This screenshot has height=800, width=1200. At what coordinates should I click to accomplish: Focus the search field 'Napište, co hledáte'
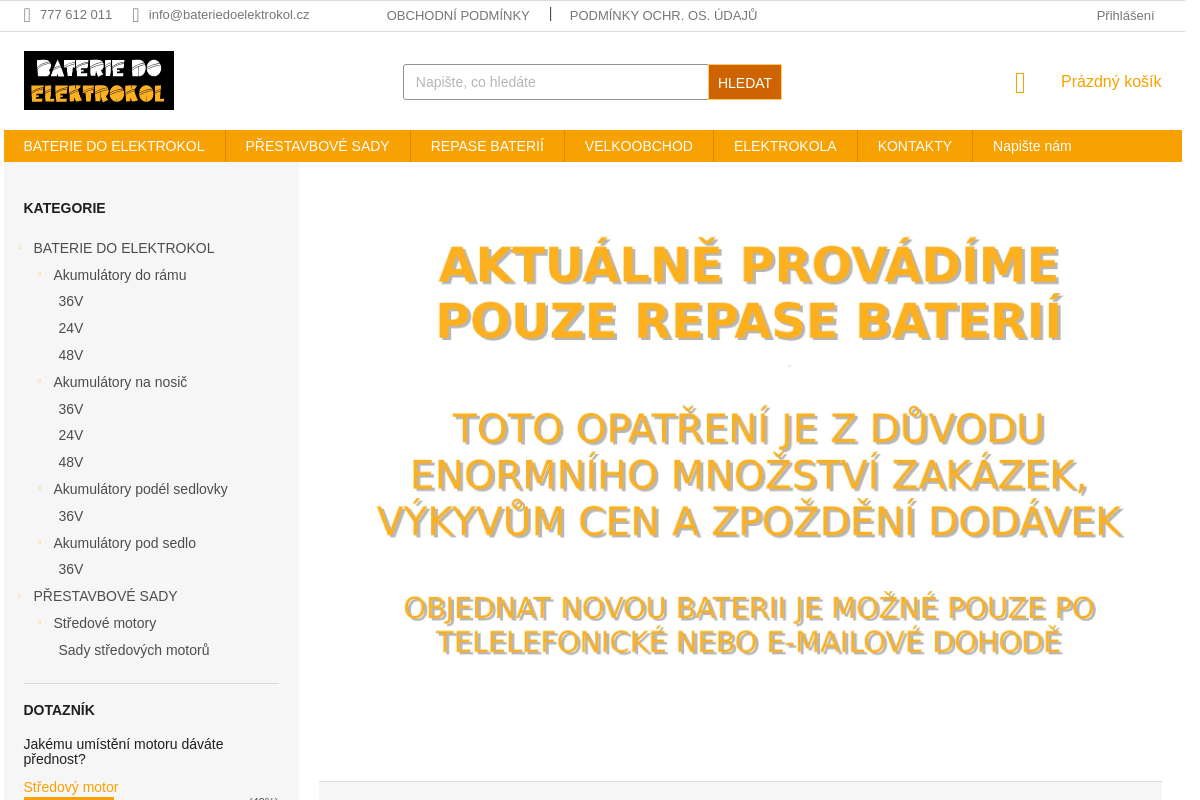click(556, 82)
